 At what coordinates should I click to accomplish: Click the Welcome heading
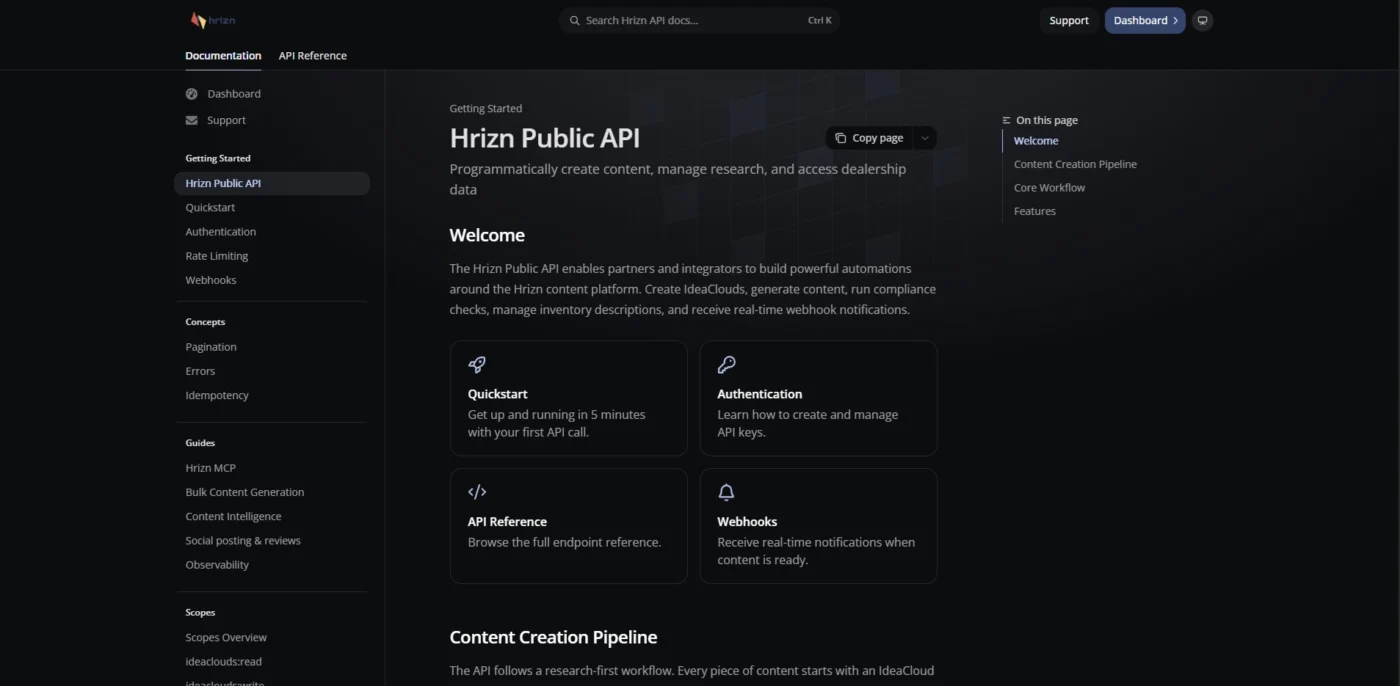[487, 236]
